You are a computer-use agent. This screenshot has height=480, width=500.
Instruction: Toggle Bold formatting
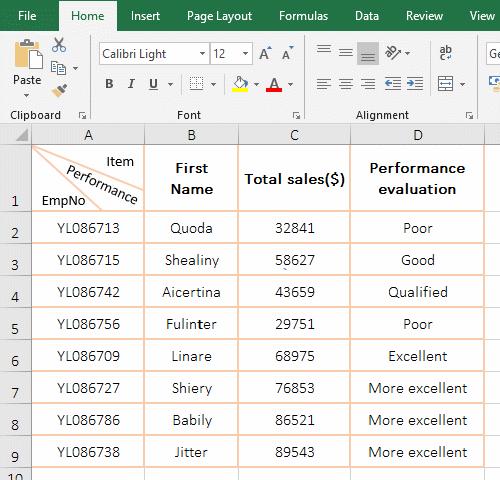pyautogui.click(x=109, y=84)
